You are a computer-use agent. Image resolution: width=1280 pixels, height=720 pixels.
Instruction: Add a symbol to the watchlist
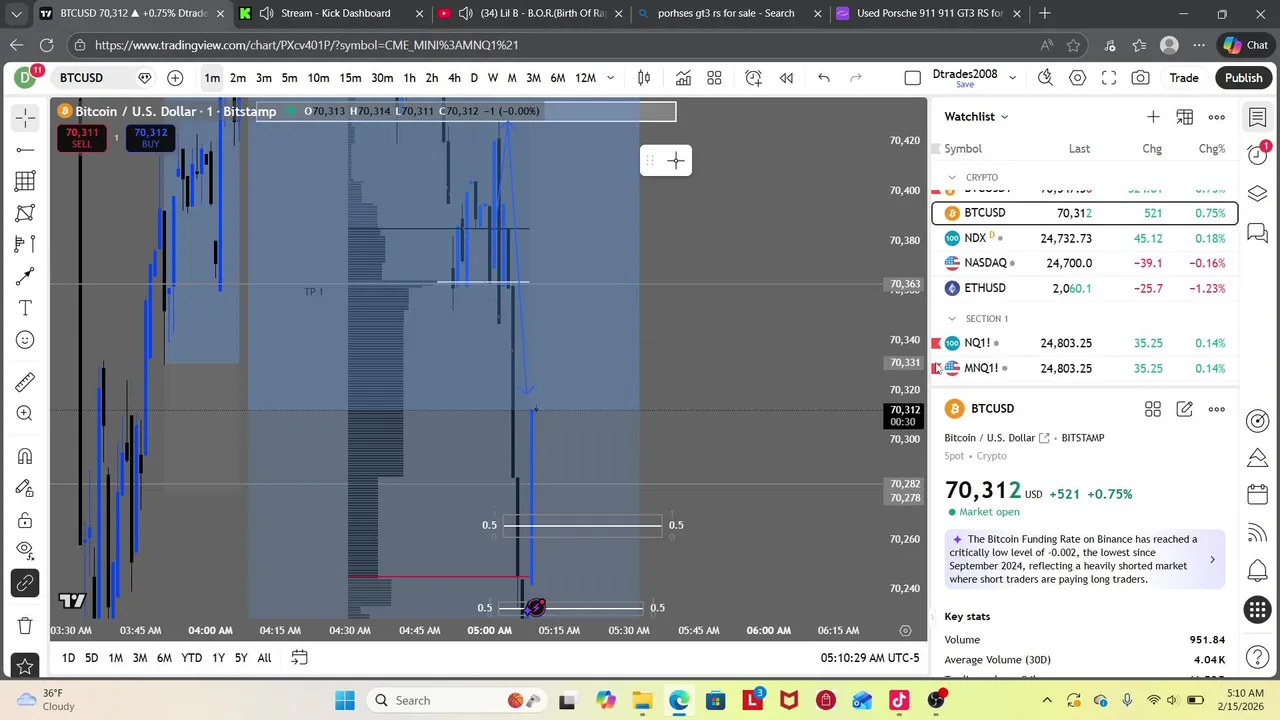[x=1153, y=117]
